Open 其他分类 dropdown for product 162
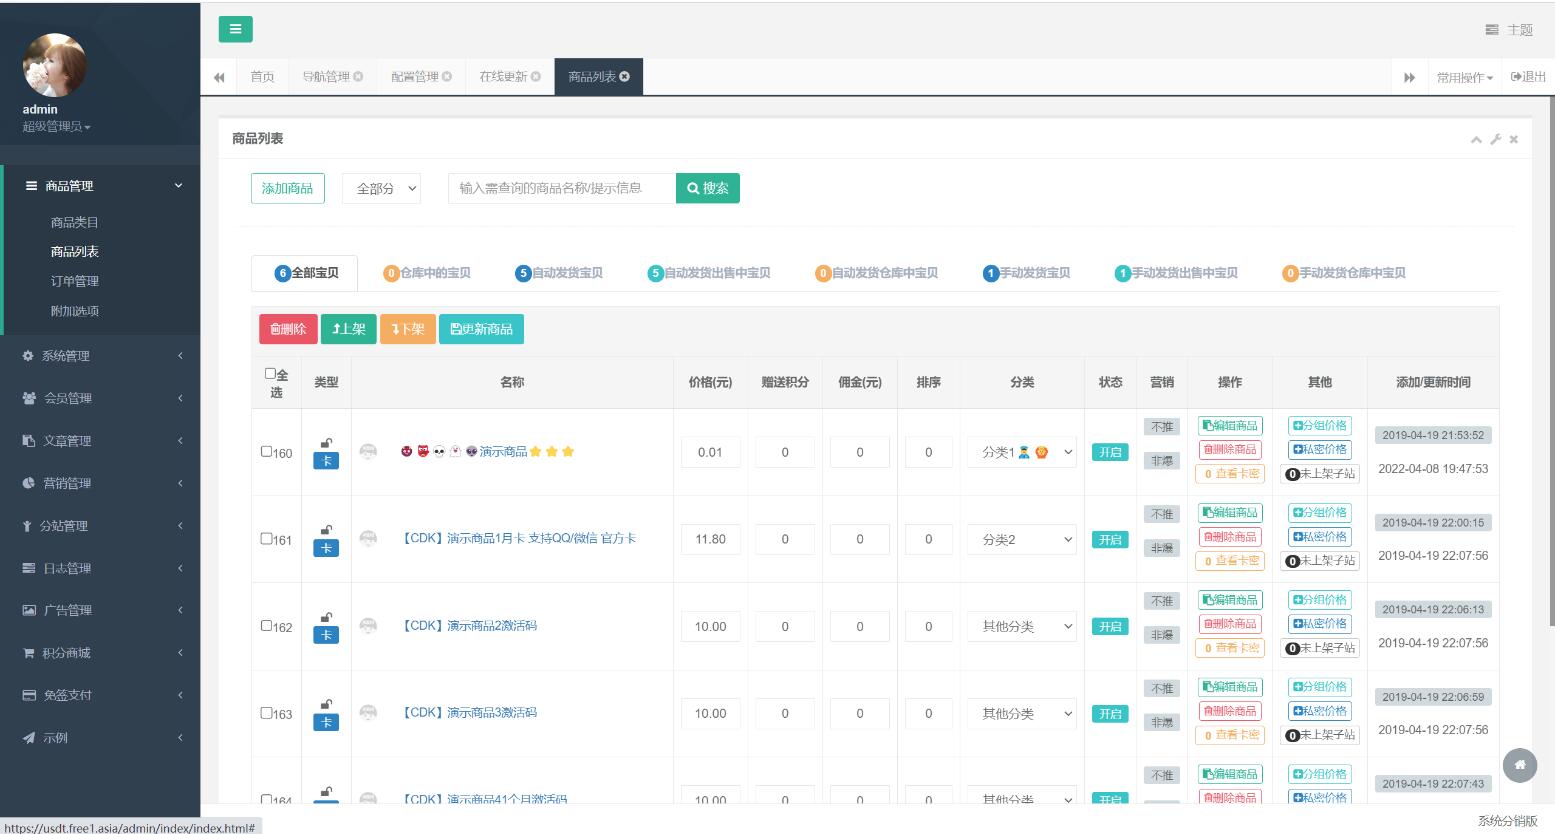This screenshot has height=834, width=1555. 1022,626
